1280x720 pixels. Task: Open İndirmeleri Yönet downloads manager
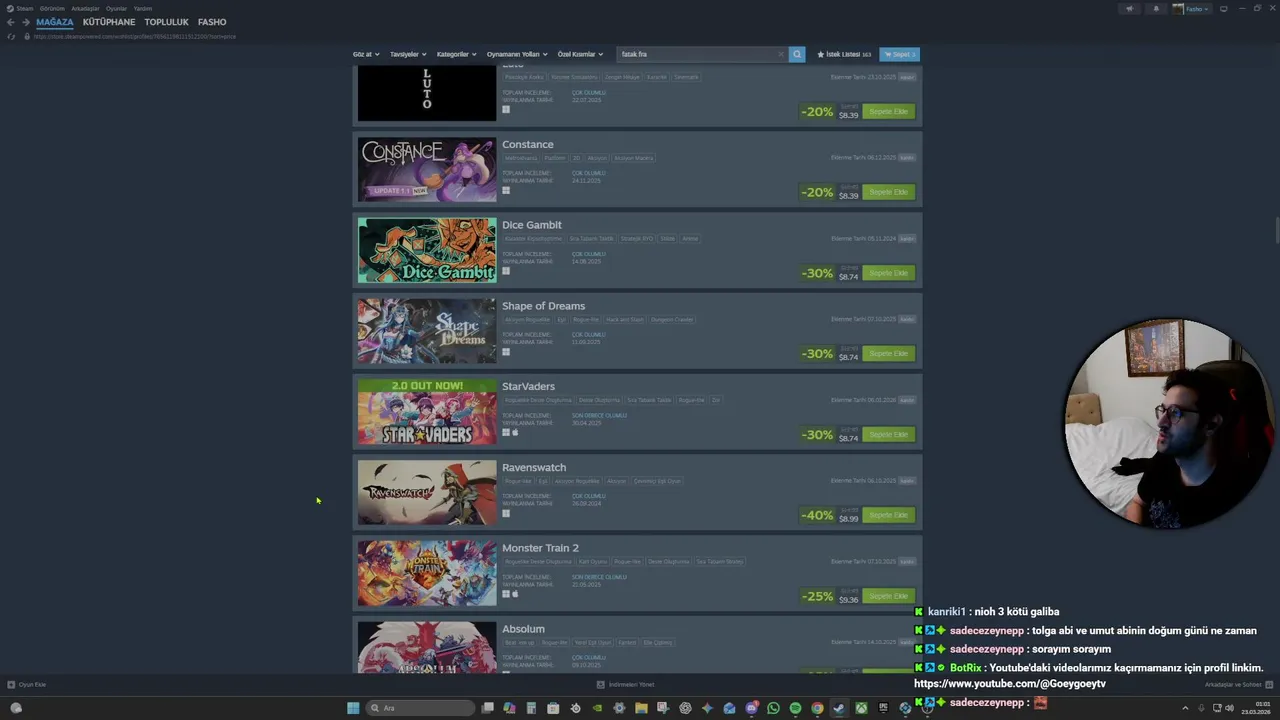tap(625, 685)
